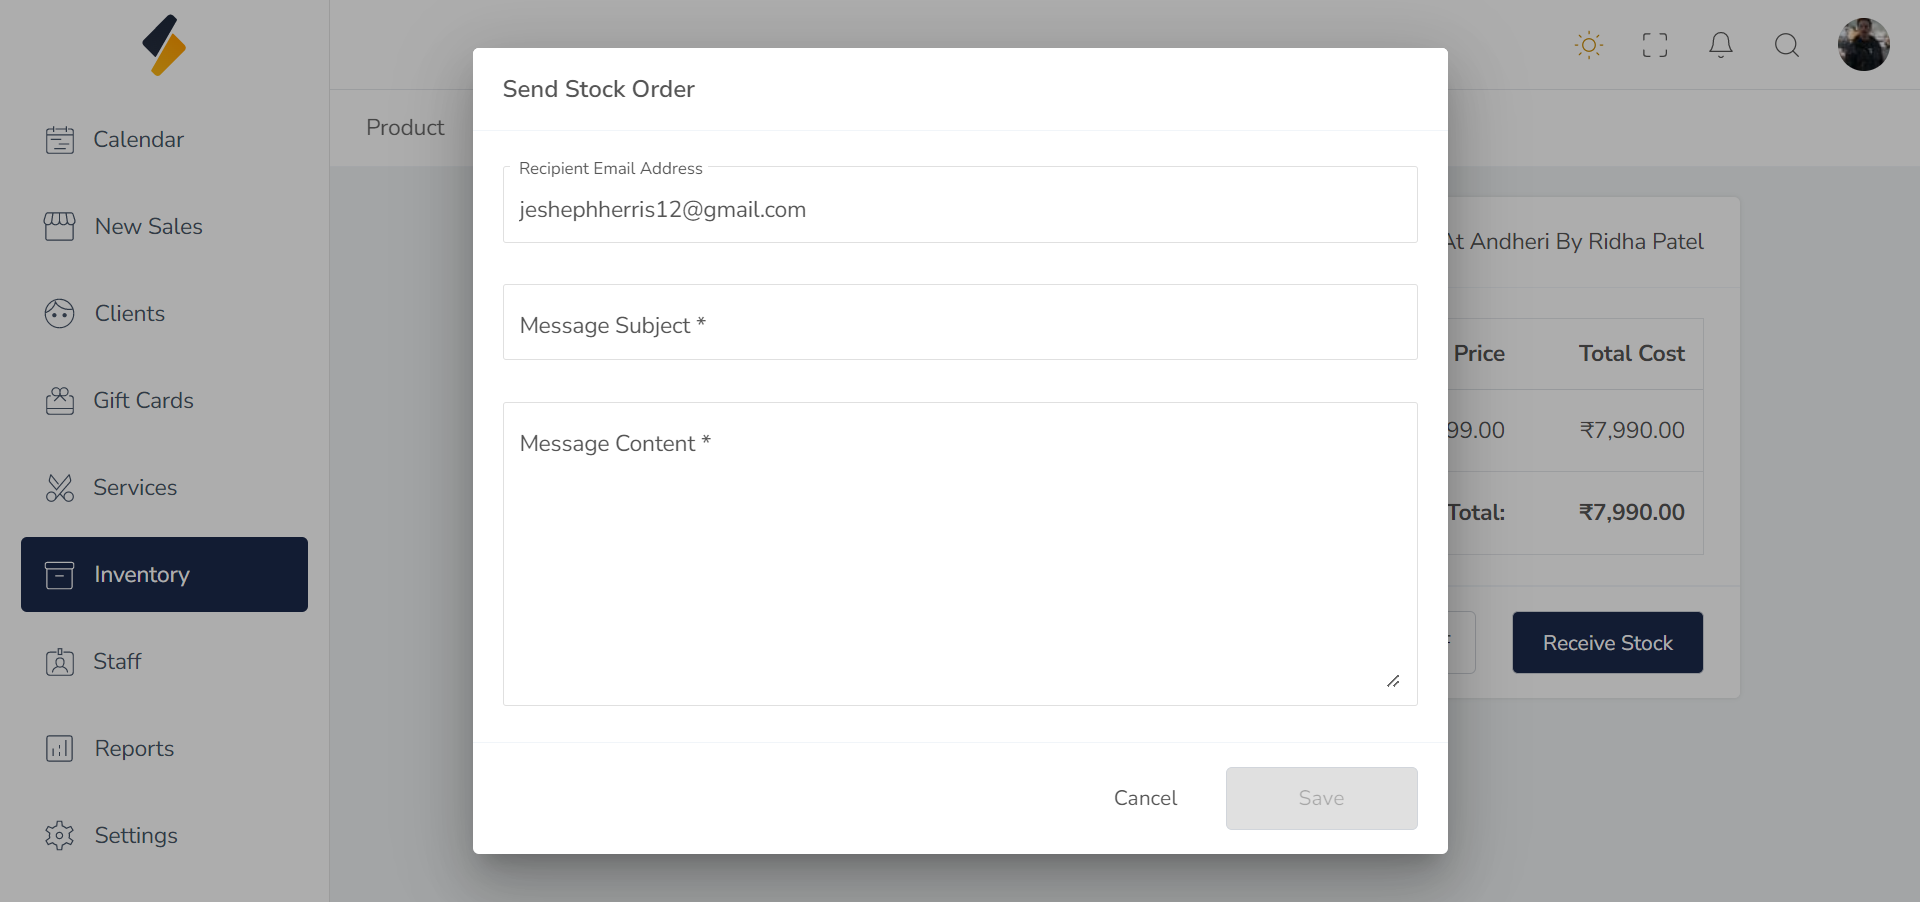Focus the Message Subject field
Screen dimensions: 1920x902
pos(959,323)
